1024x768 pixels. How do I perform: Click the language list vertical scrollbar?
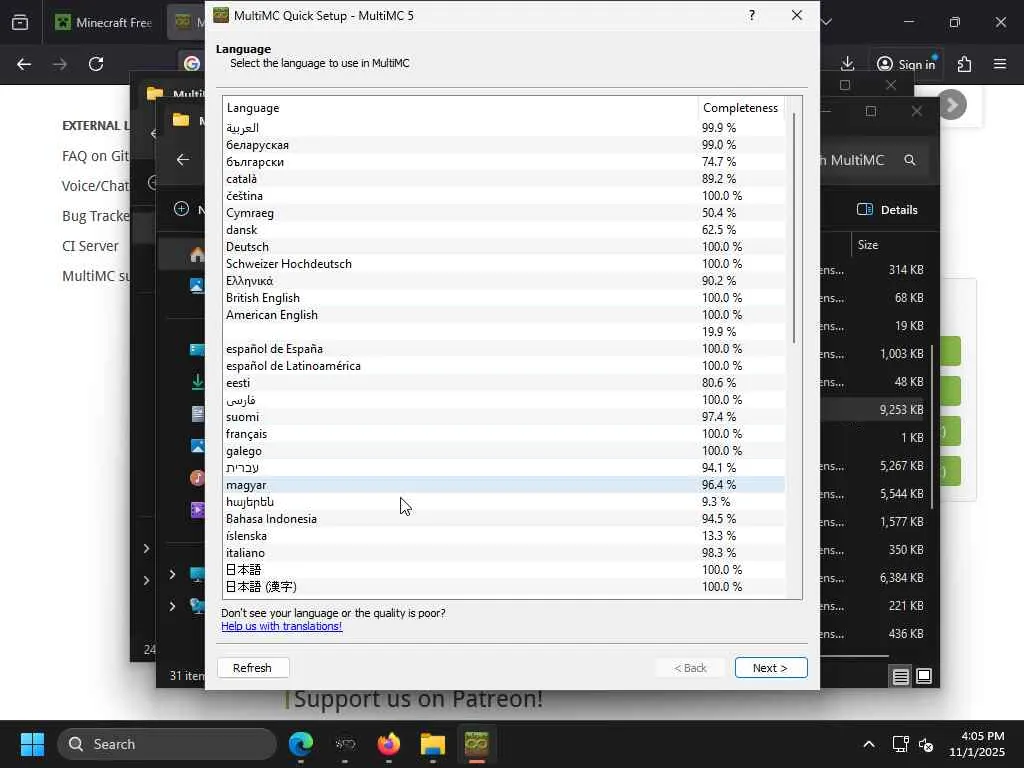pyautogui.click(x=794, y=229)
